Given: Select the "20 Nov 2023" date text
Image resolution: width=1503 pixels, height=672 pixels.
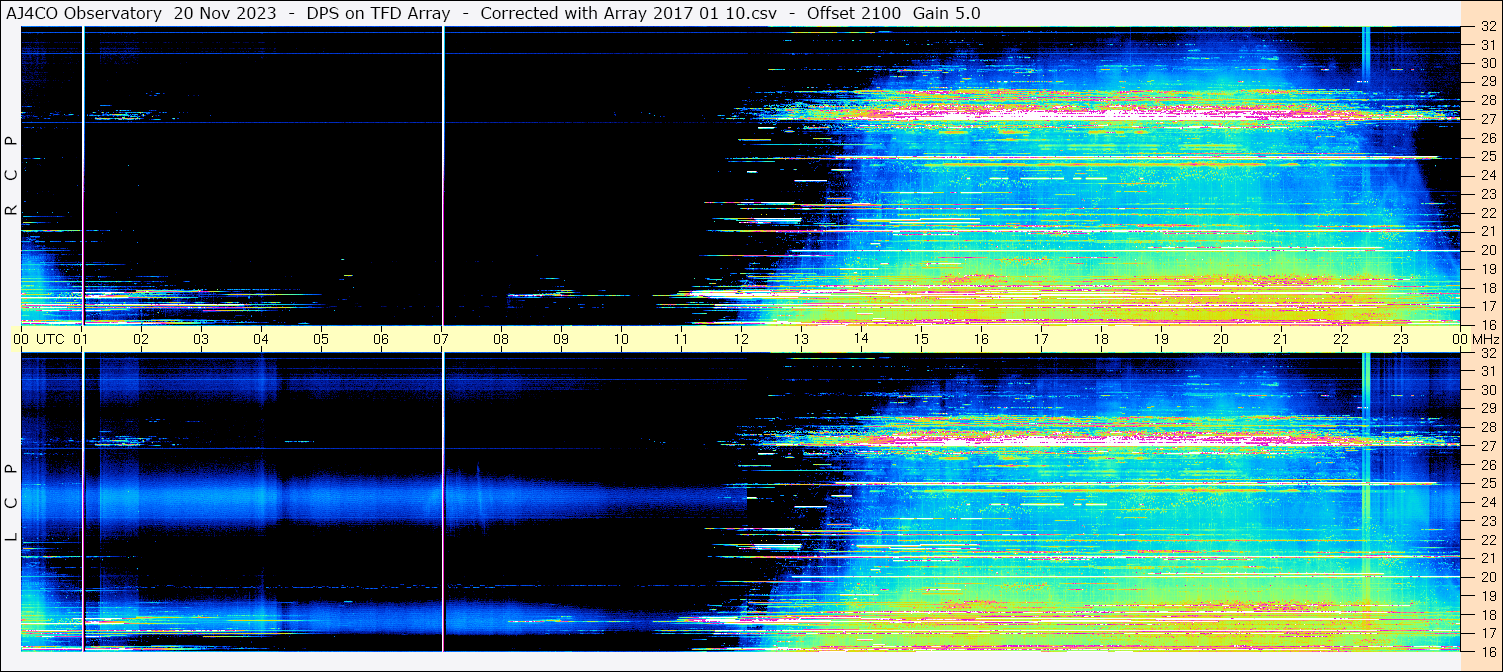Looking at the screenshot, I should tap(225, 13).
